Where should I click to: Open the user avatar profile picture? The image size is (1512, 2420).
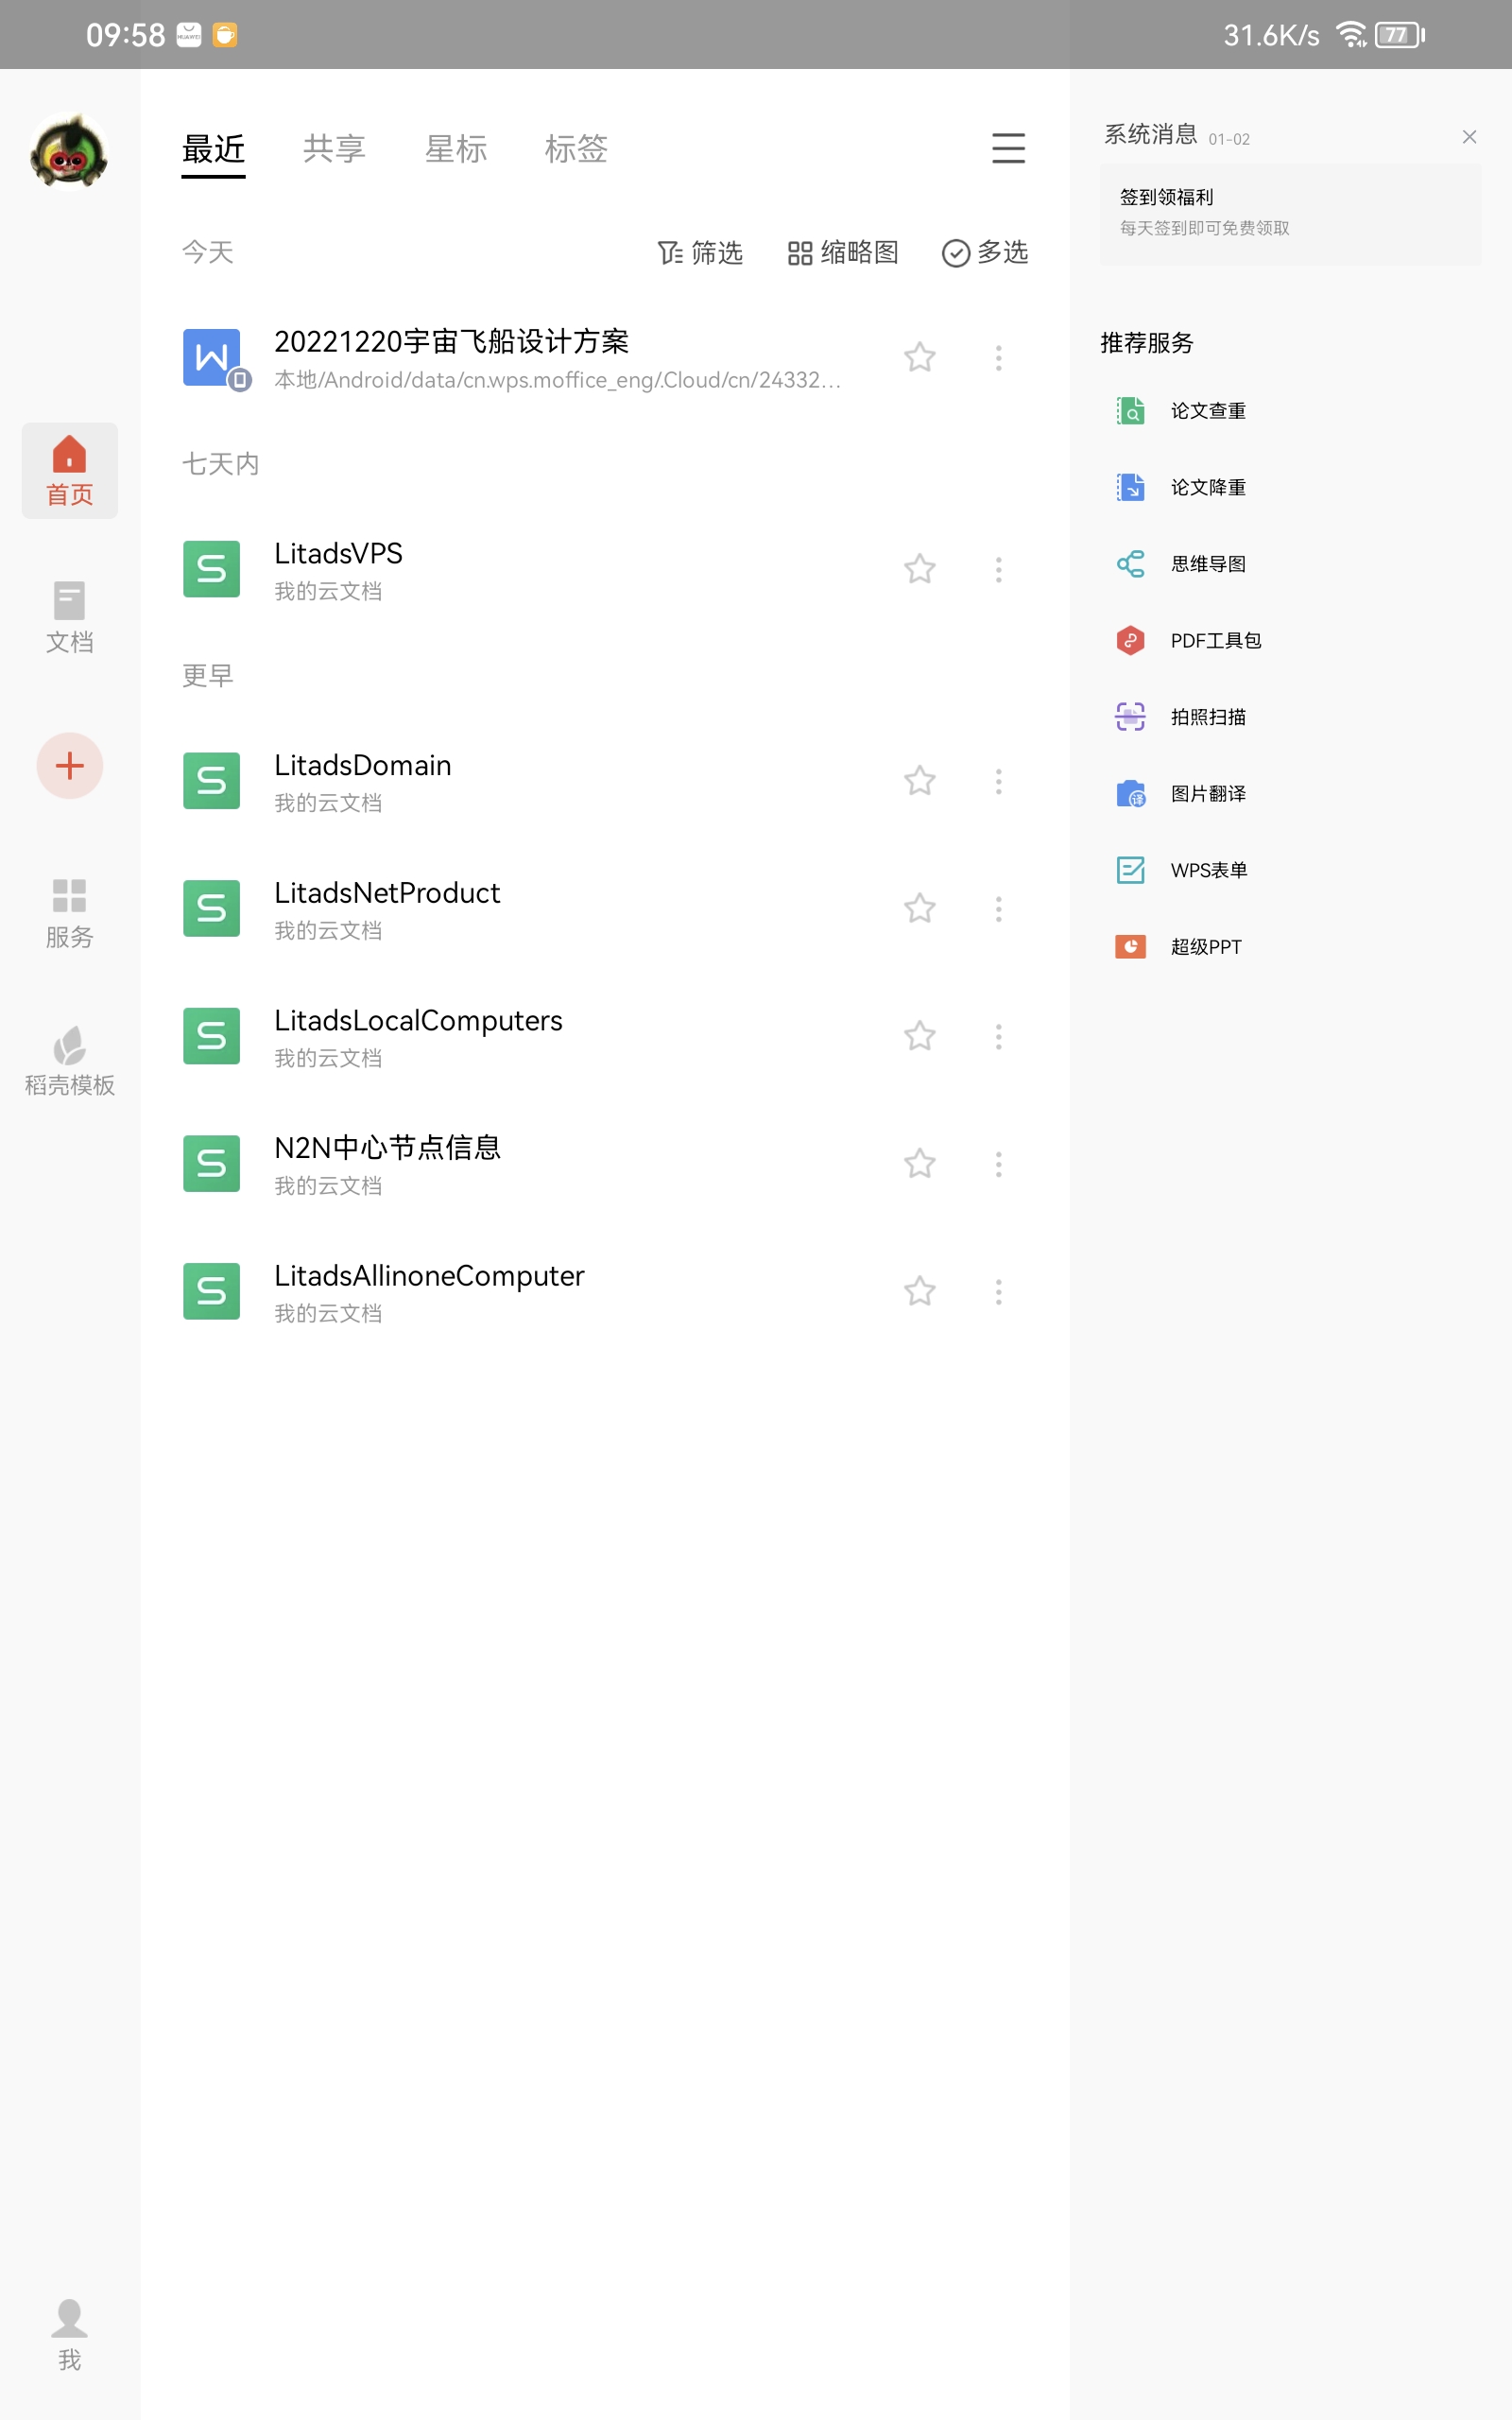click(69, 151)
